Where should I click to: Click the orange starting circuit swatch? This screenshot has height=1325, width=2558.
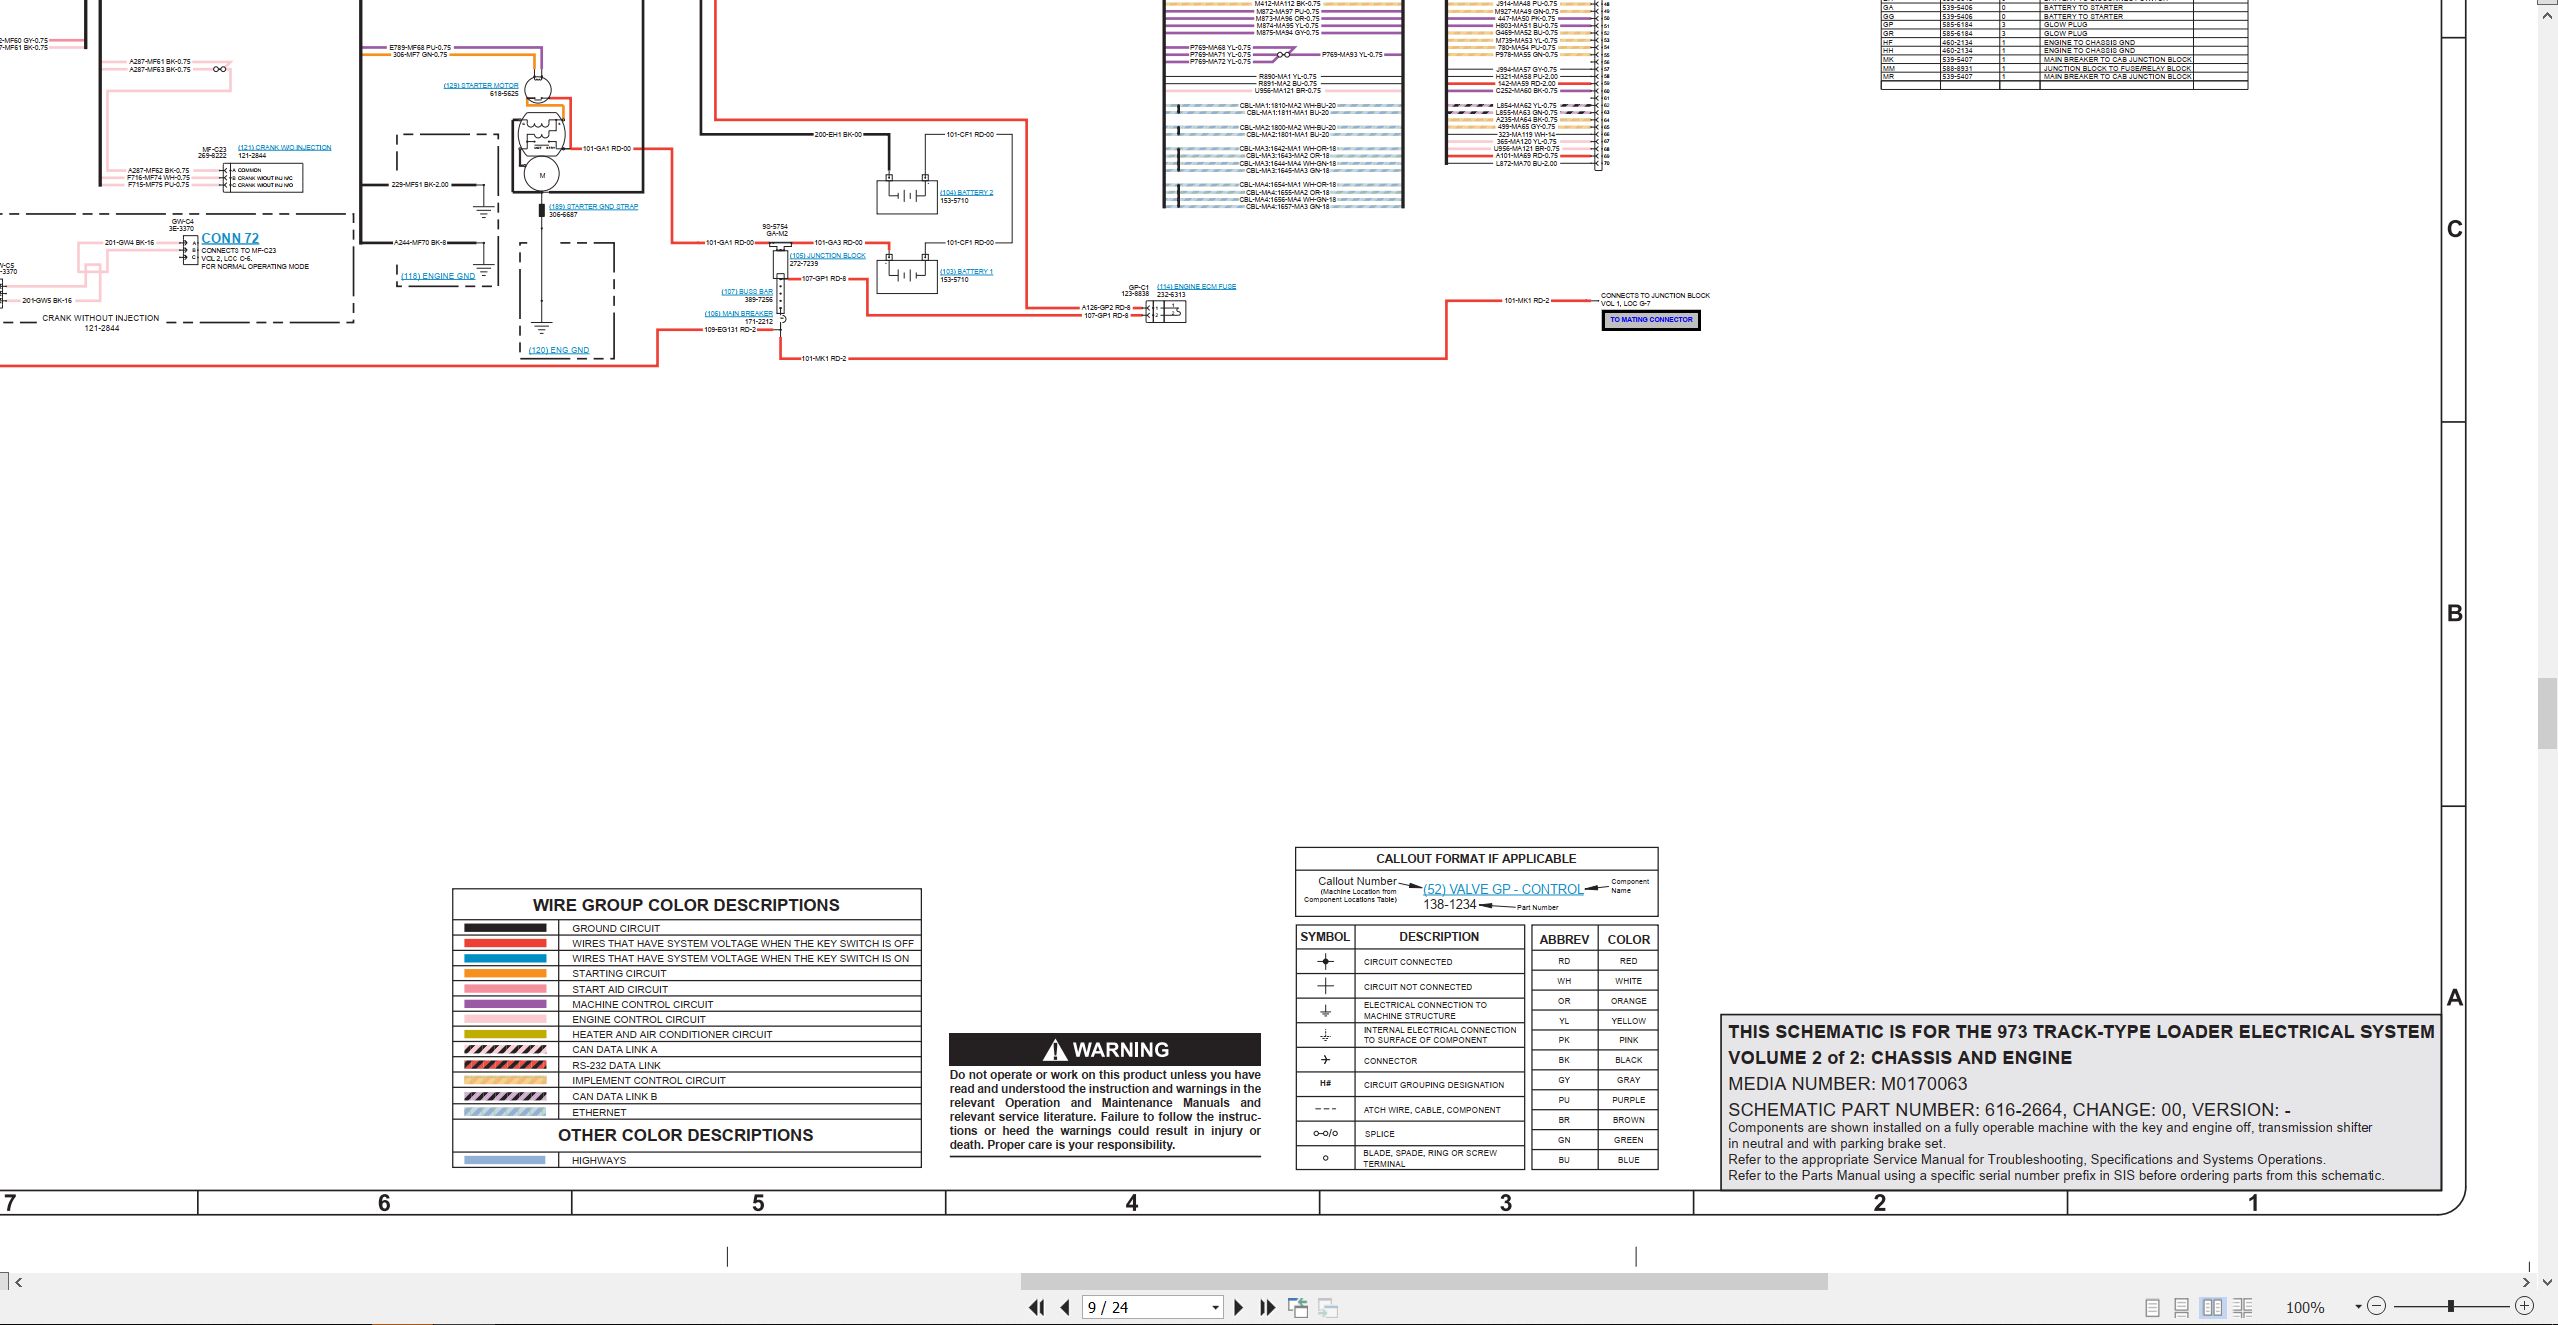[505, 973]
